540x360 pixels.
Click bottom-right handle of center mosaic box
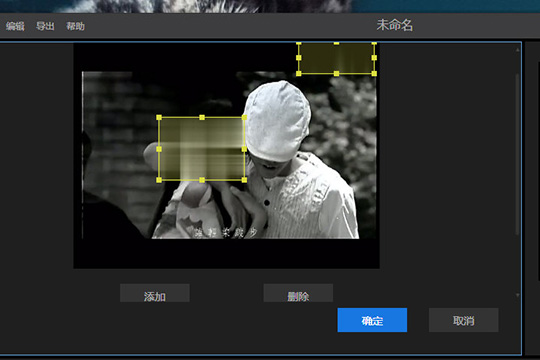pos(245,180)
